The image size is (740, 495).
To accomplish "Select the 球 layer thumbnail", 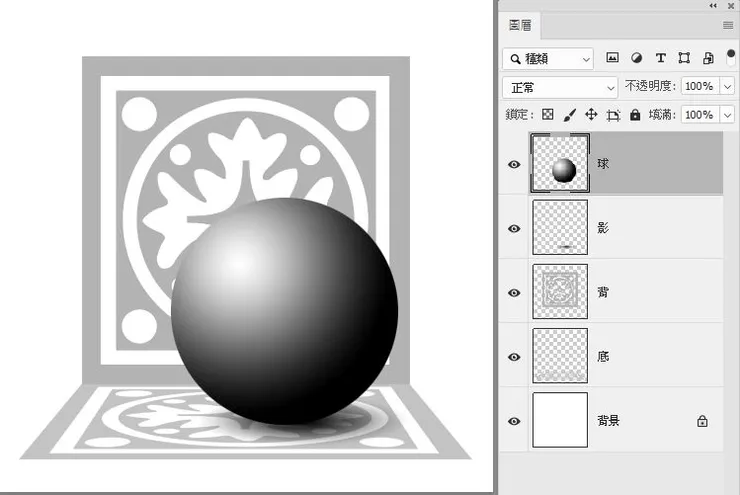I will tap(560, 163).
